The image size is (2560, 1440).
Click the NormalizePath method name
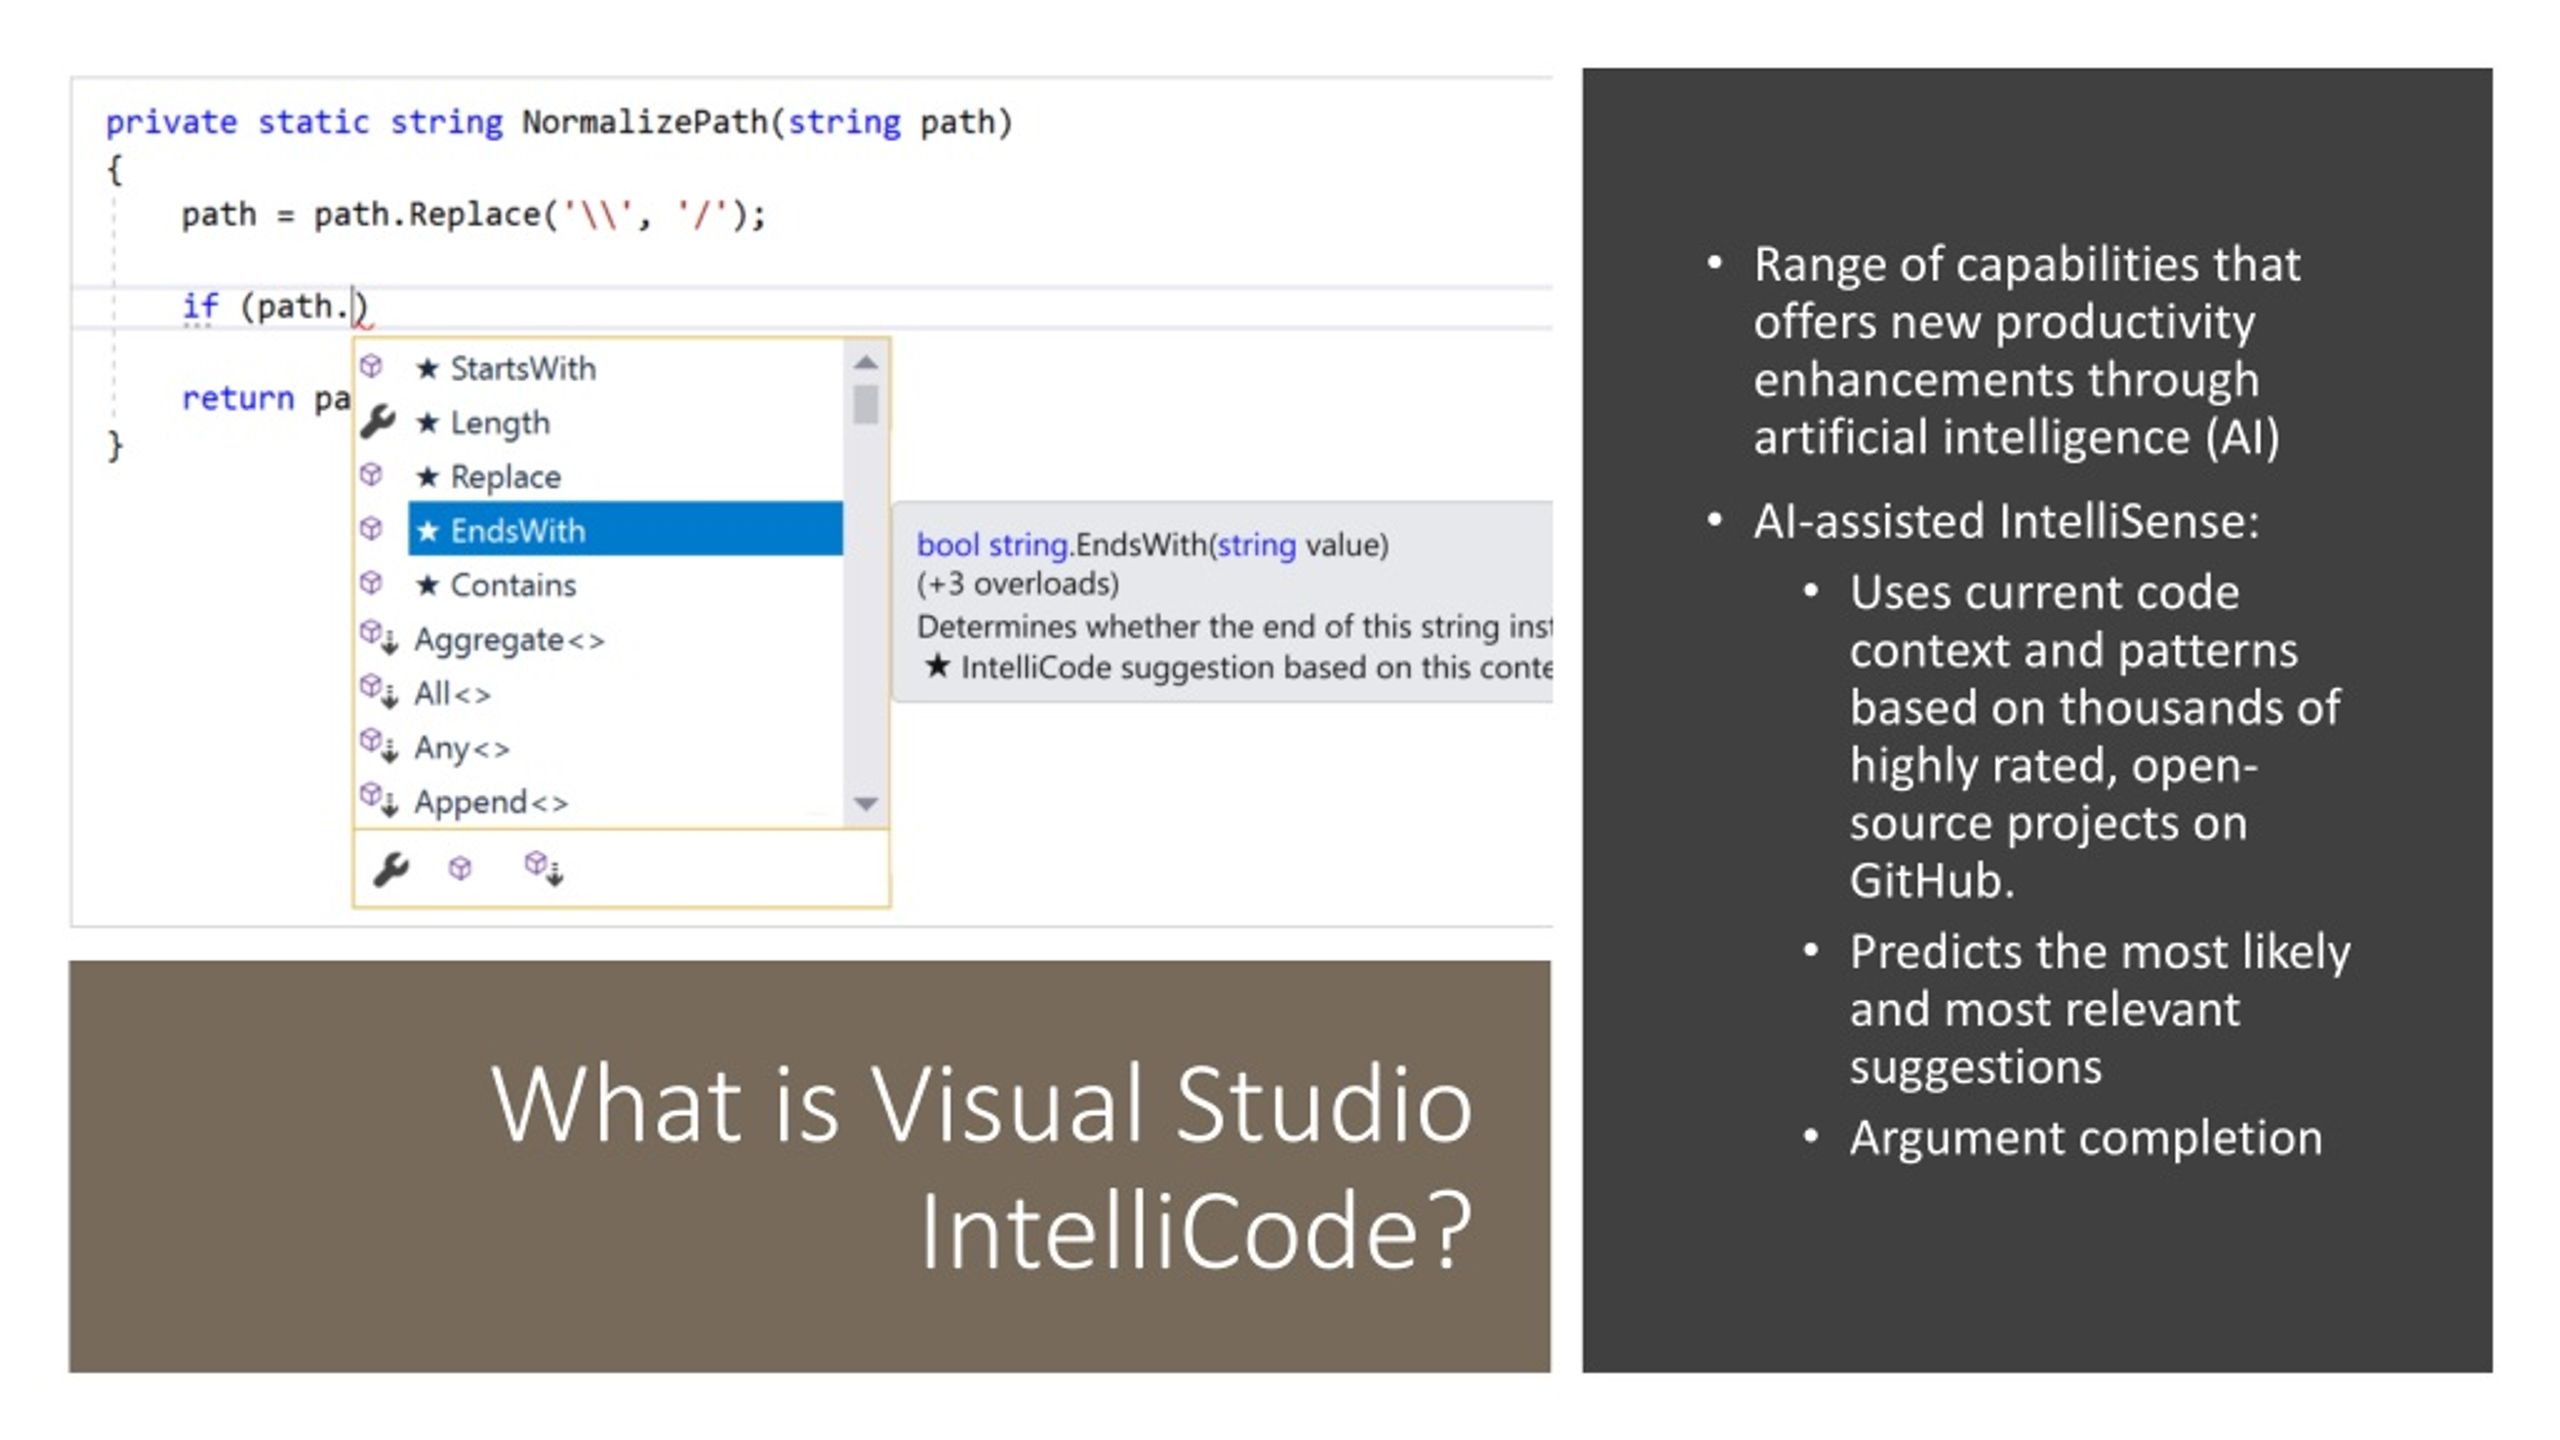pyautogui.click(x=645, y=122)
